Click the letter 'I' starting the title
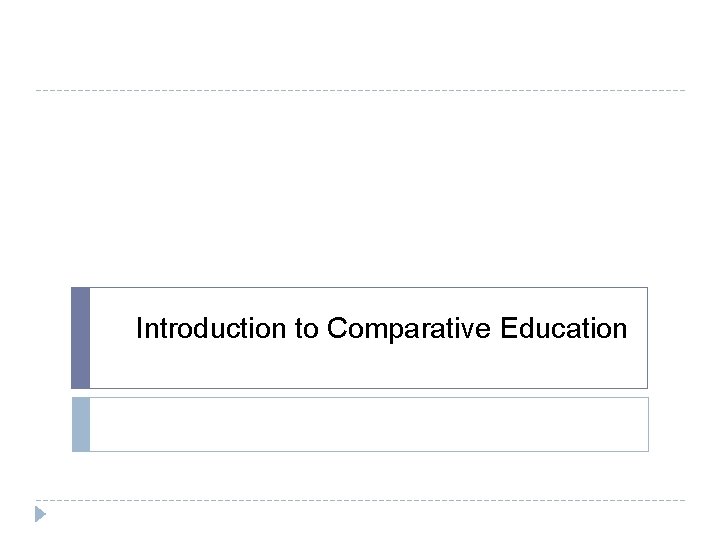 [139, 329]
